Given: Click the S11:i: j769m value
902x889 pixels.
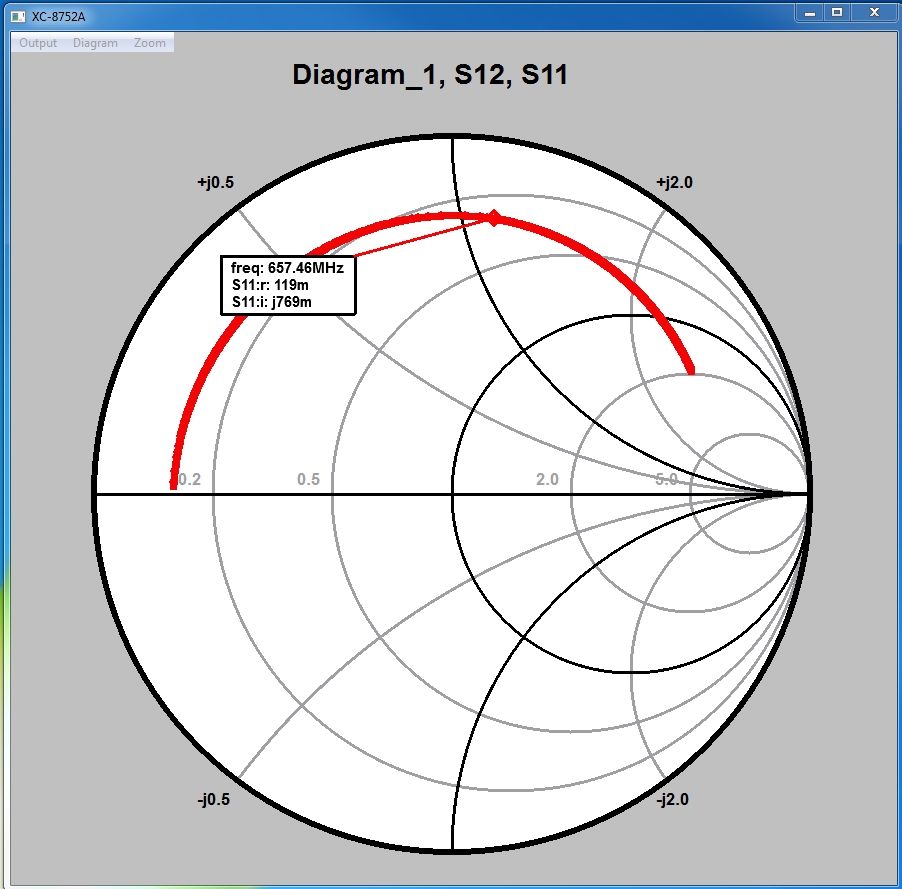Looking at the screenshot, I should (x=272, y=302).
